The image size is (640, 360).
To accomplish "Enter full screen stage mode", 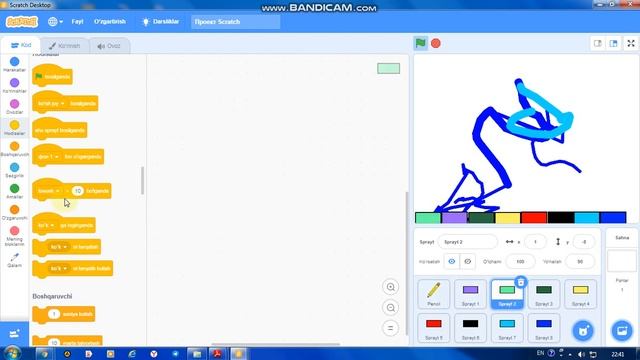I will point(631,43).
